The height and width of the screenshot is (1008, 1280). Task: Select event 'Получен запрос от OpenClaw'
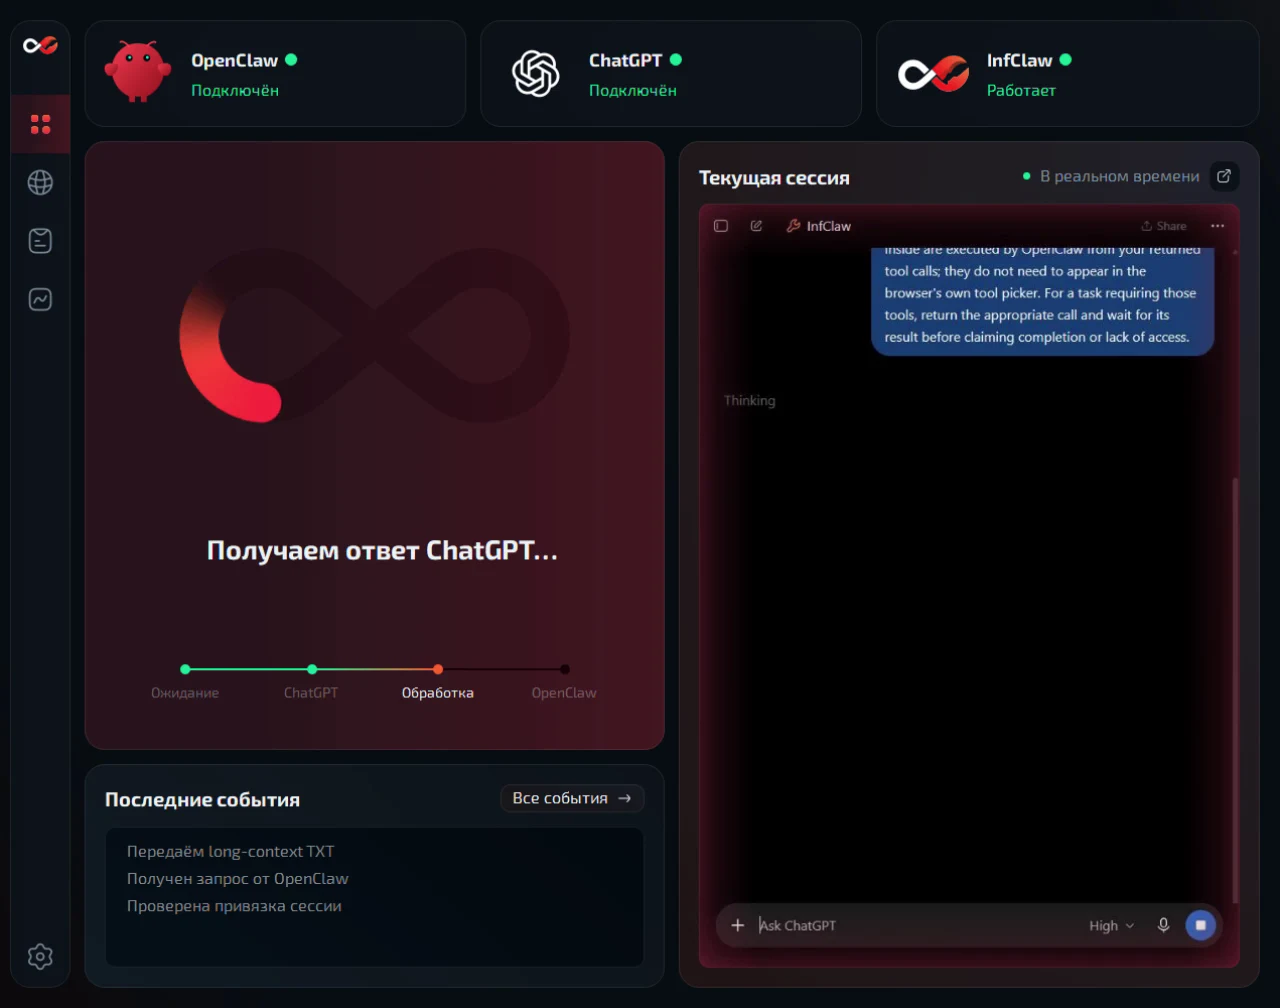tap(238, 879)
